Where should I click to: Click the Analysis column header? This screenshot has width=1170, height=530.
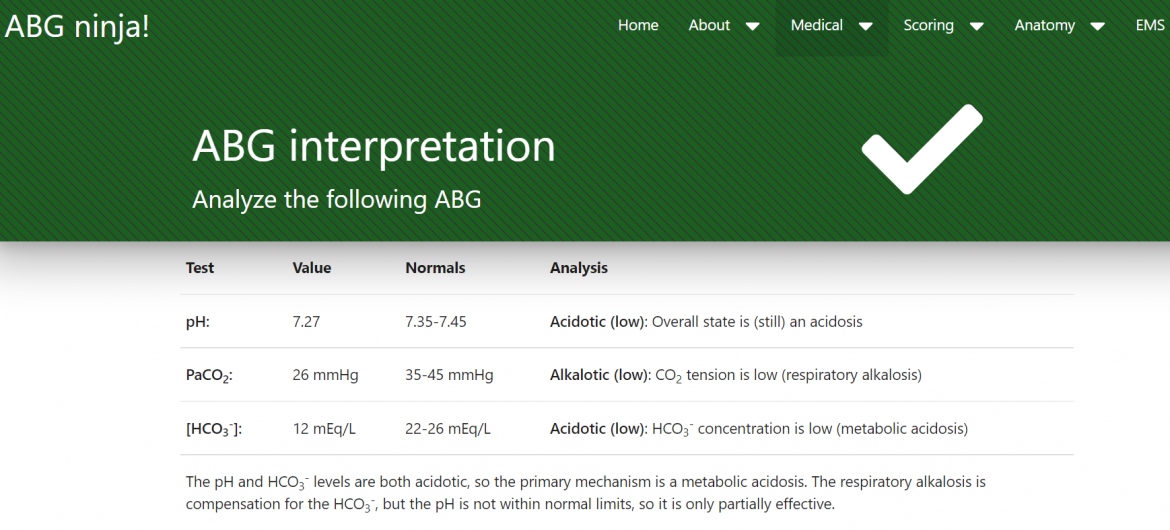[x=578, y=268]
